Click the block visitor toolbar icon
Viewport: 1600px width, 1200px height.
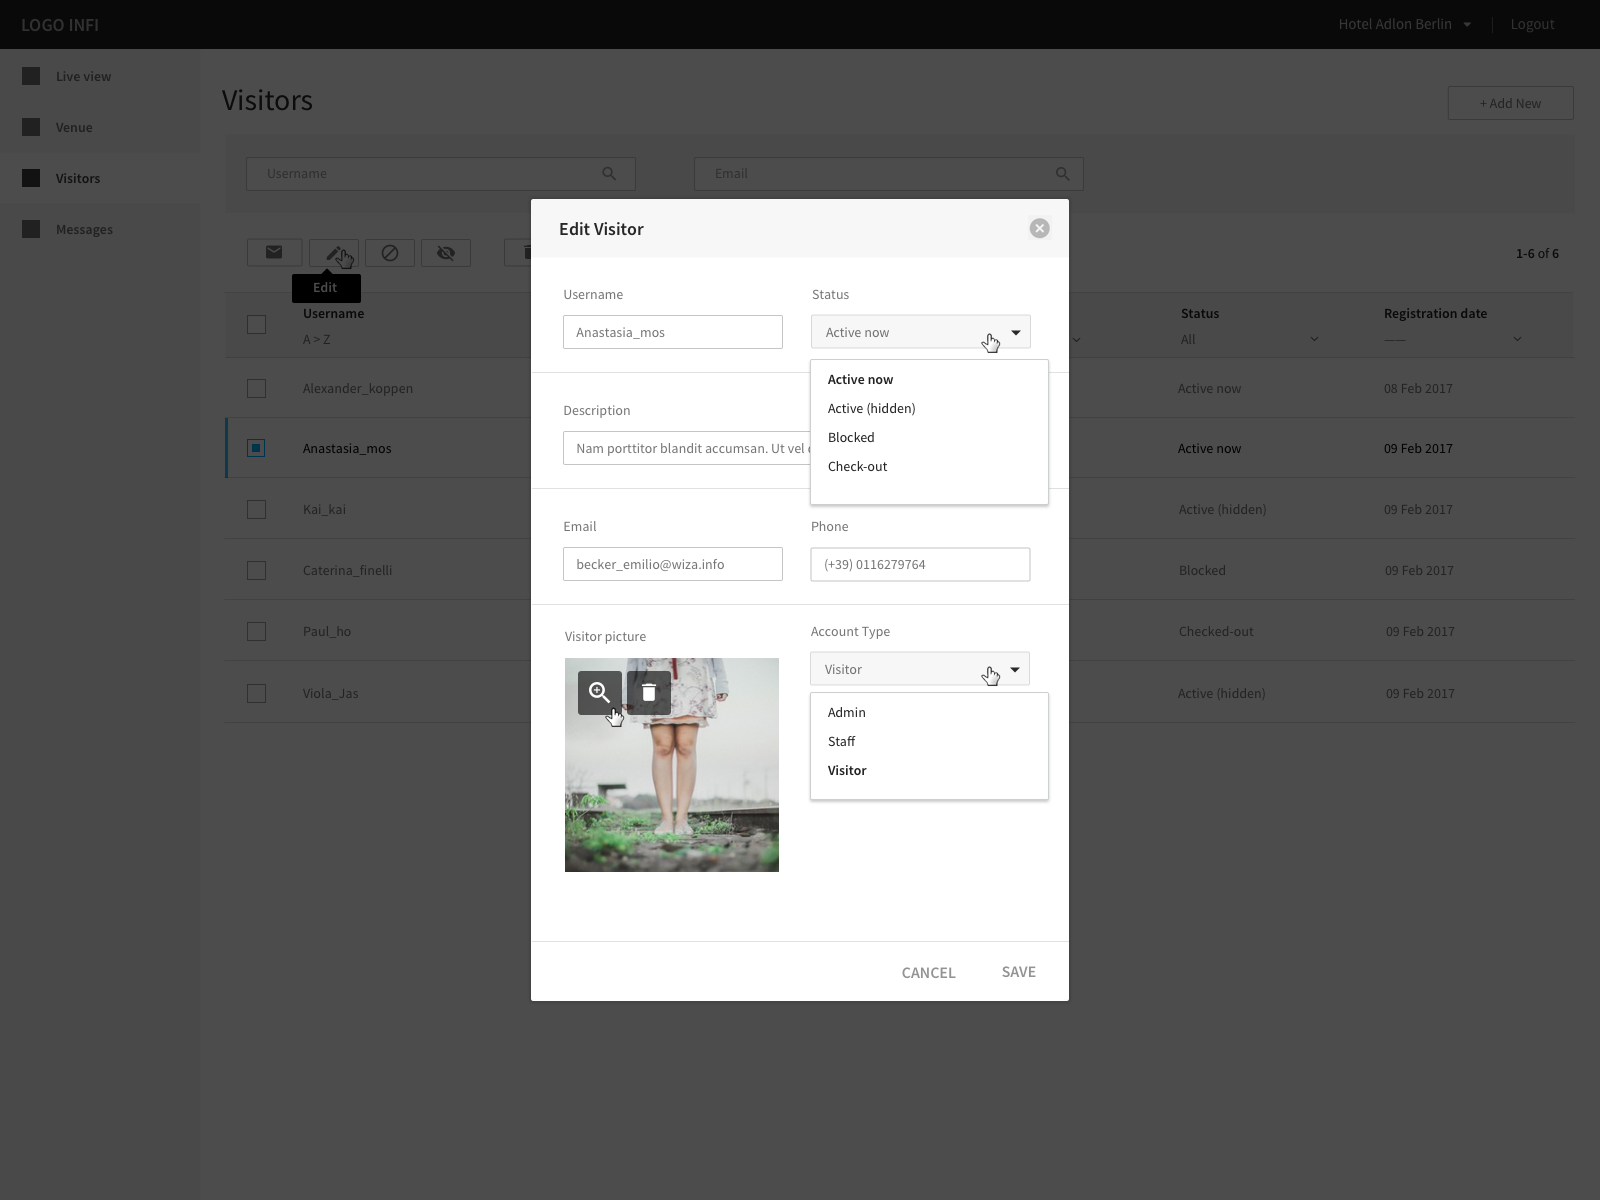[390, 253]
